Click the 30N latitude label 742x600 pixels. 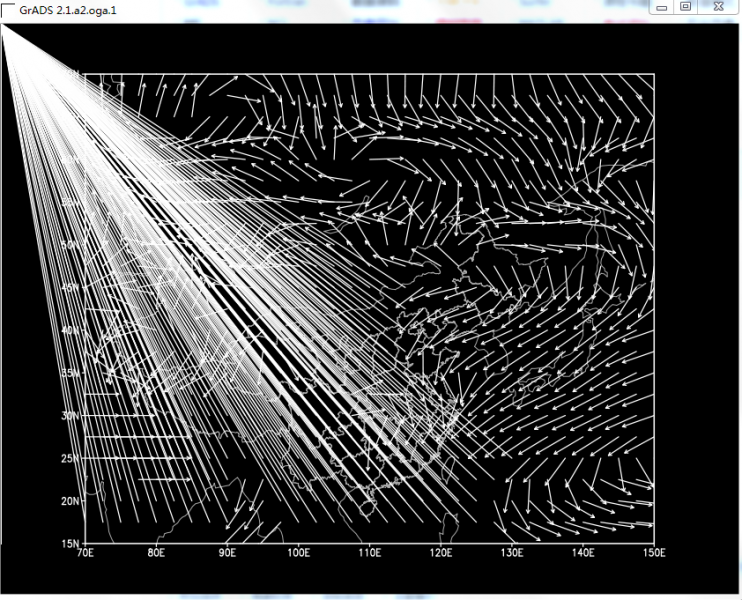point(71,415)
